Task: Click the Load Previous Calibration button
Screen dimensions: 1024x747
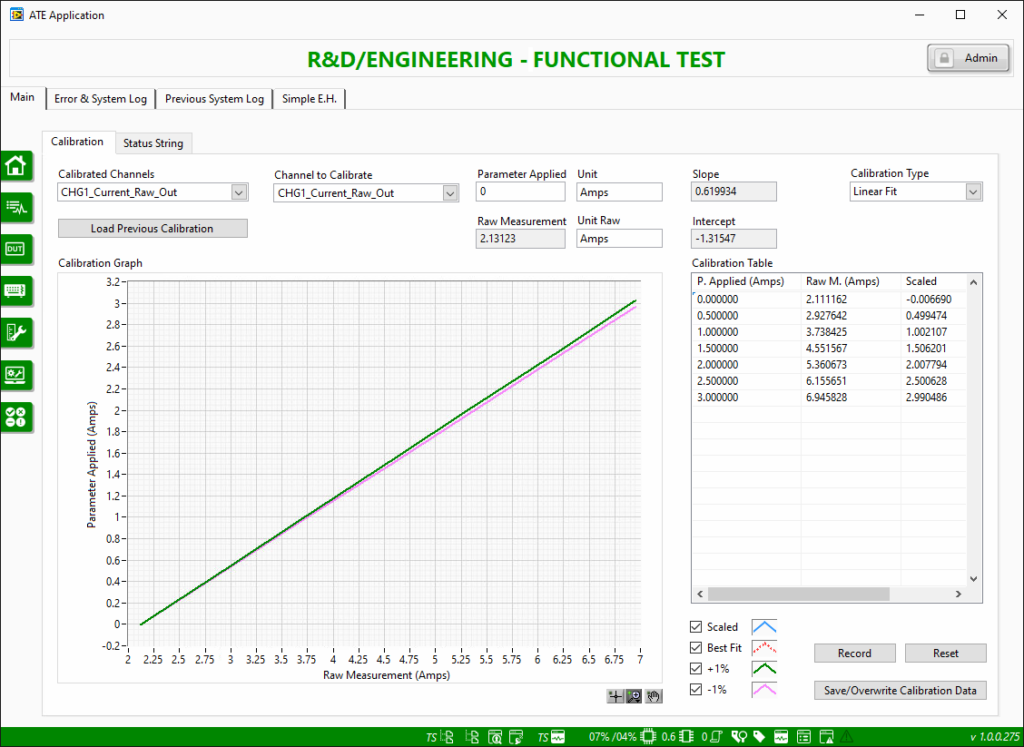Action: point(153,229)
